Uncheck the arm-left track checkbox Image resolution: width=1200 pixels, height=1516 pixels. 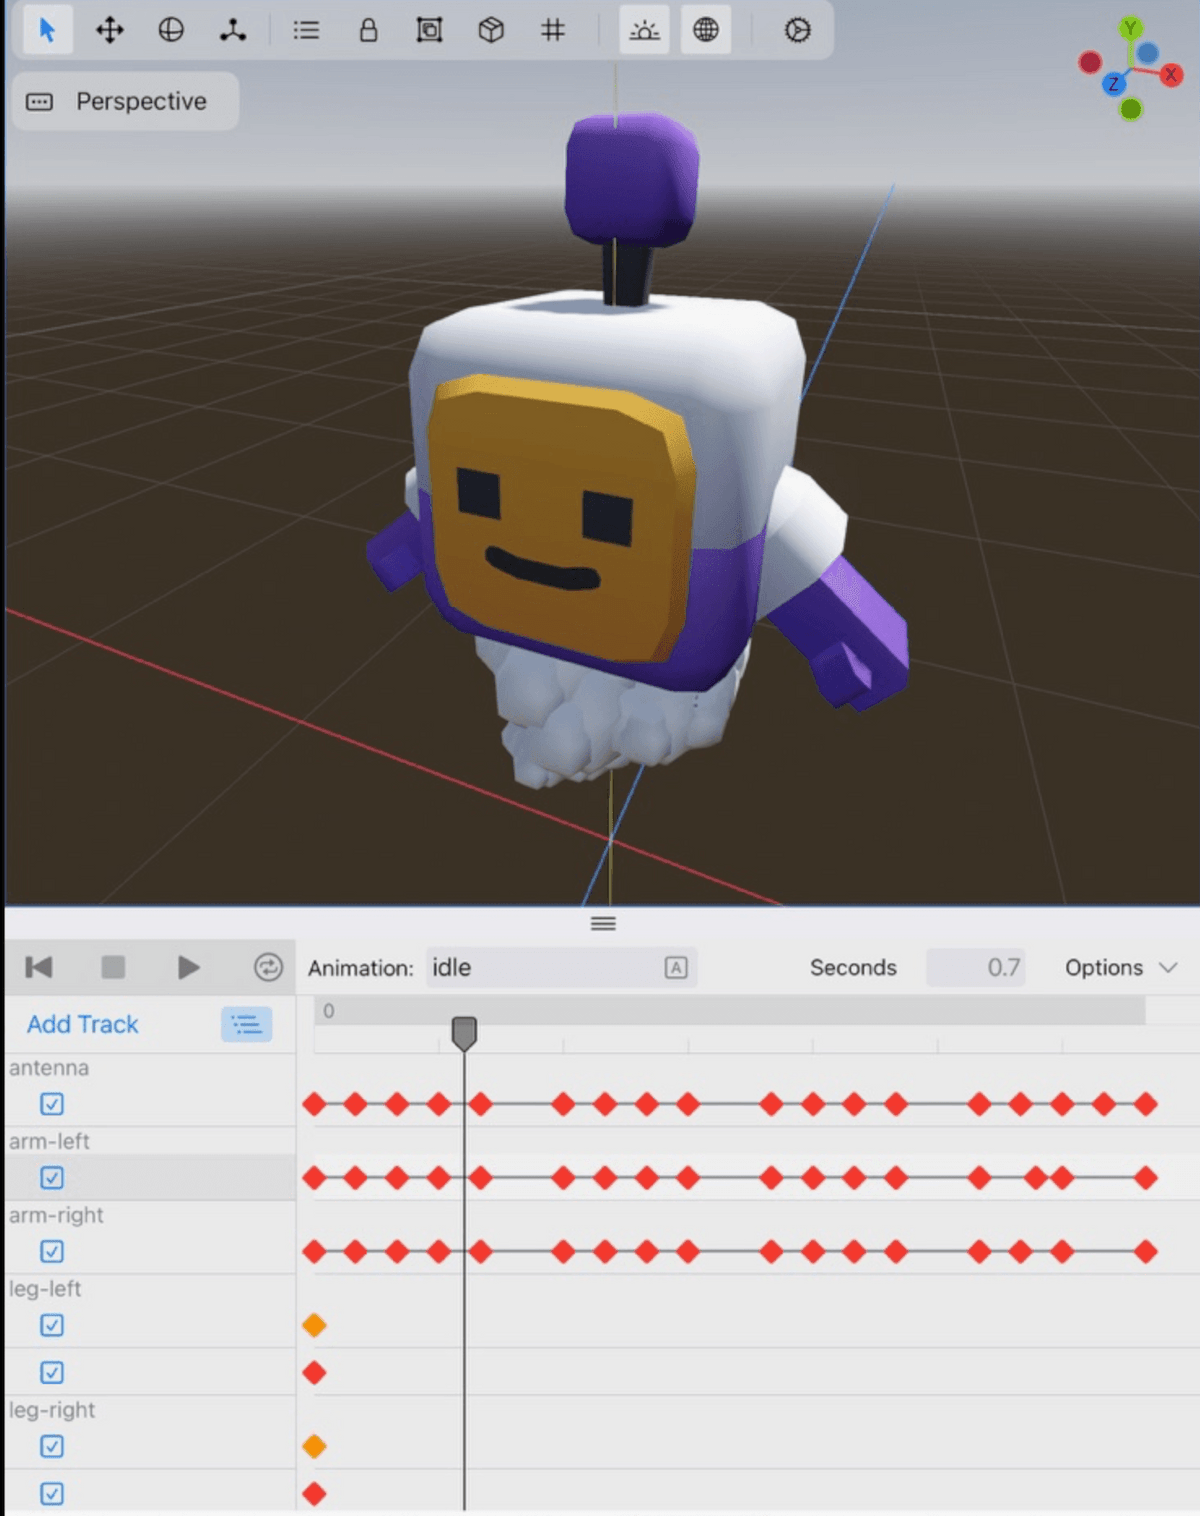point(50,1177)
